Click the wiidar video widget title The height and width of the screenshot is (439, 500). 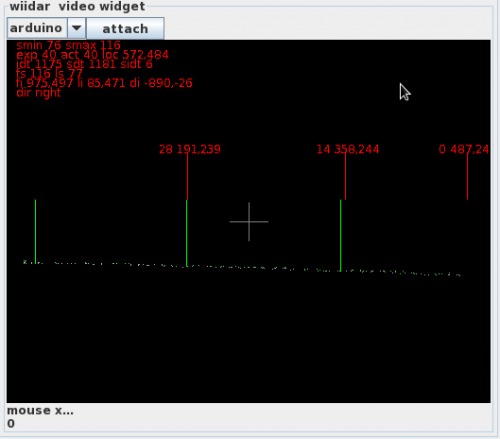click(77, 6)
